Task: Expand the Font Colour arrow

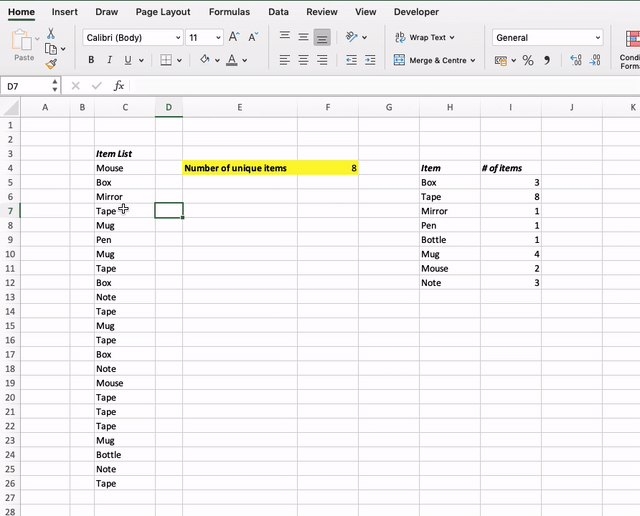Action: tap(244, 60)
